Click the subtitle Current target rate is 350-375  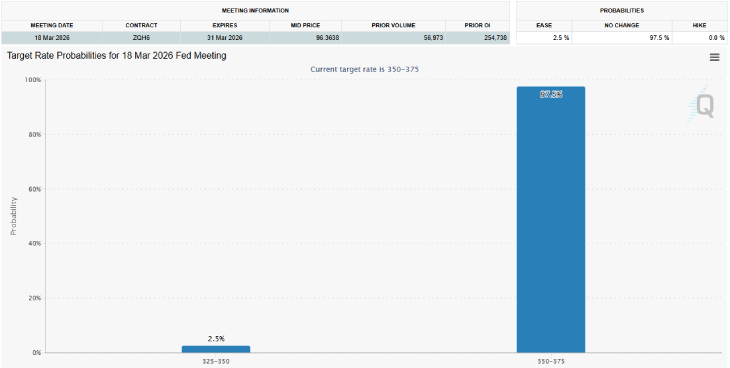point(365,69)
